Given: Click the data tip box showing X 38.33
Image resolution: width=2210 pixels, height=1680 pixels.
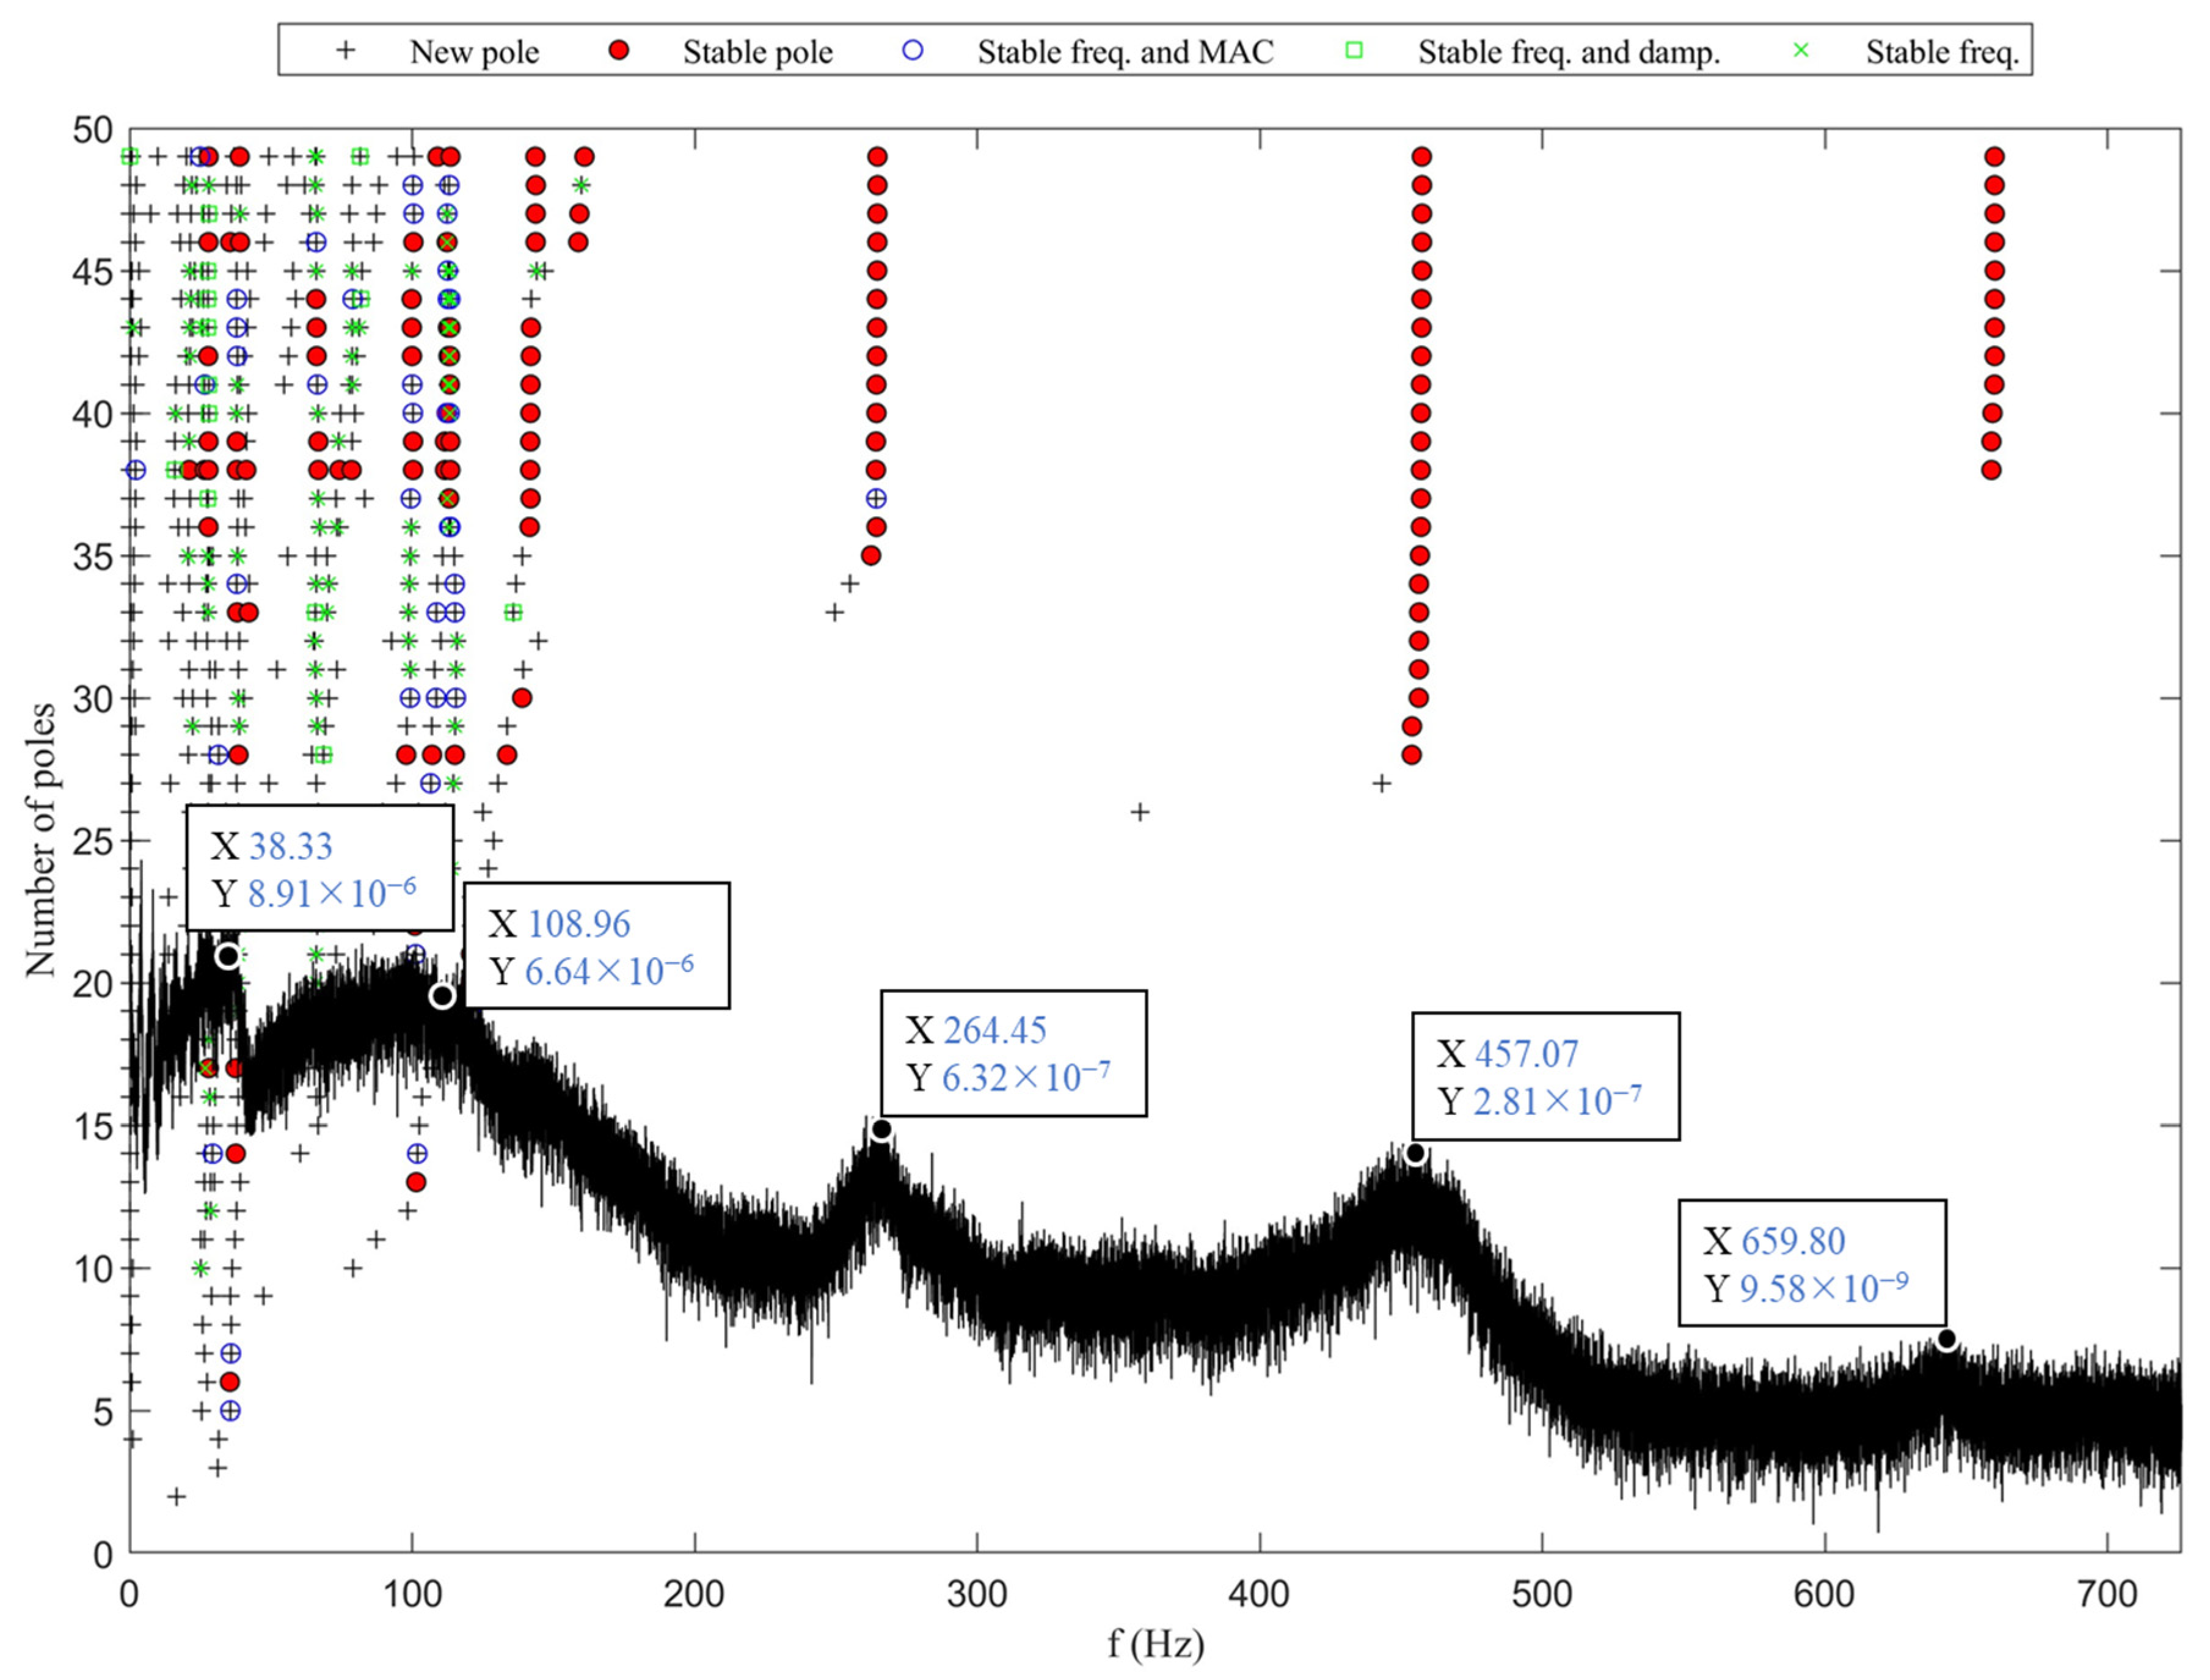Looking at the screenshot, I should [320, 868].
